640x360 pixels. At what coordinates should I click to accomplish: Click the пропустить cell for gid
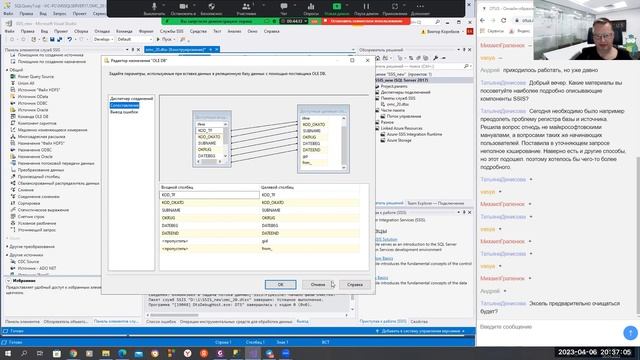pos(209,241)
